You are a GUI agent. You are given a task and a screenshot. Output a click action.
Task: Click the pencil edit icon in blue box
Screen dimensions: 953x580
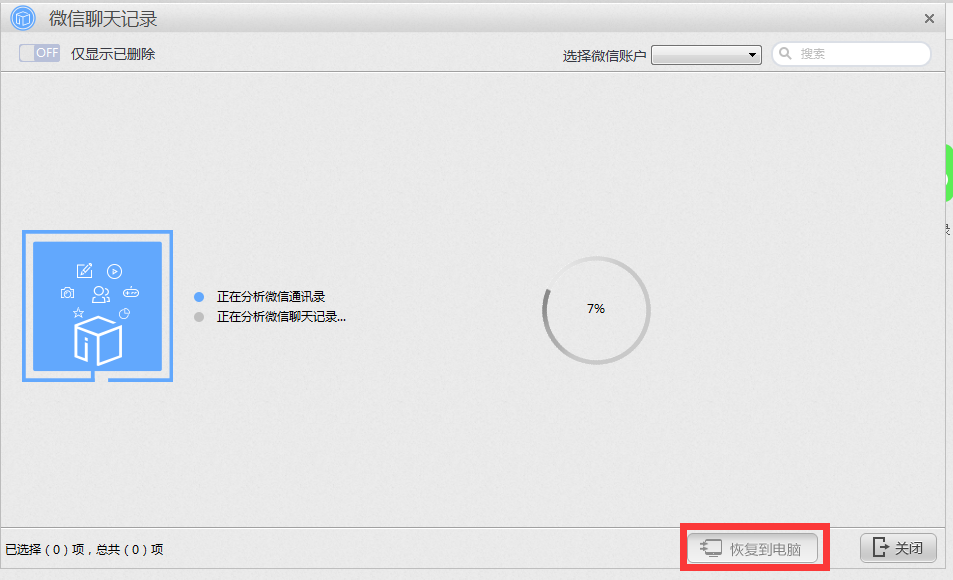83,270
